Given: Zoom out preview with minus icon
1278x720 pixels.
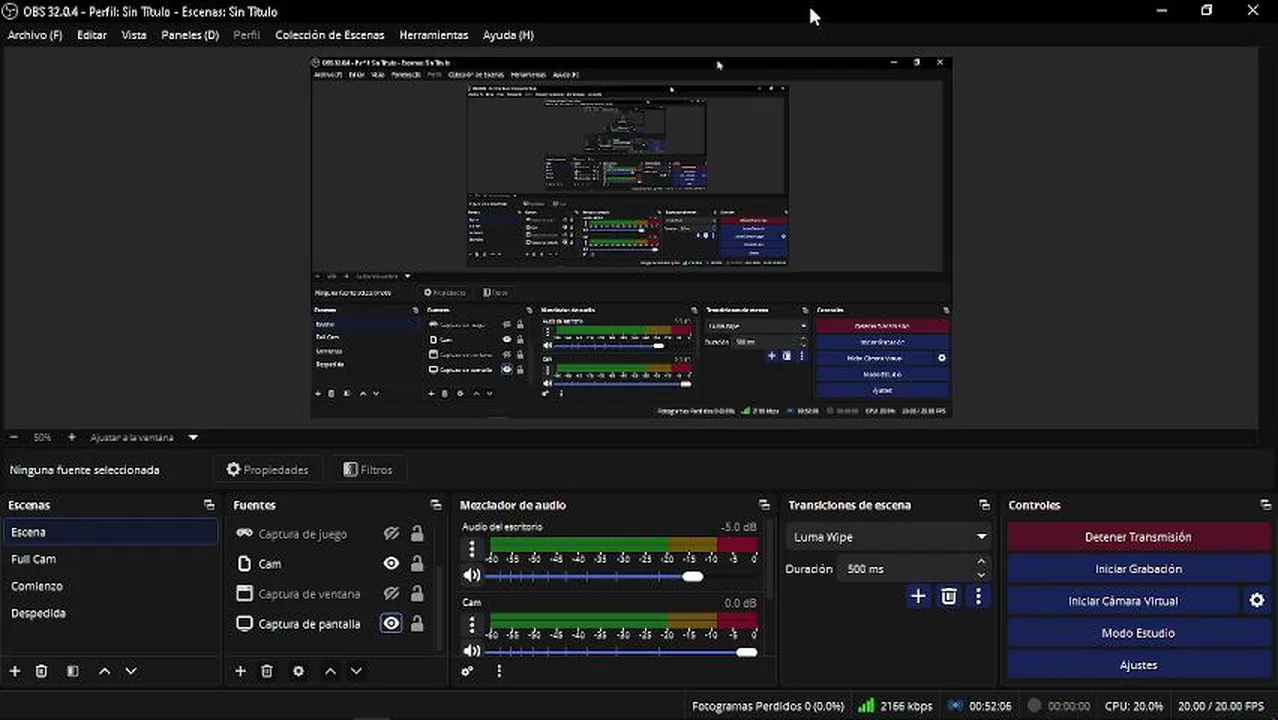Looking at the screenshot, I should coord(14,437).
